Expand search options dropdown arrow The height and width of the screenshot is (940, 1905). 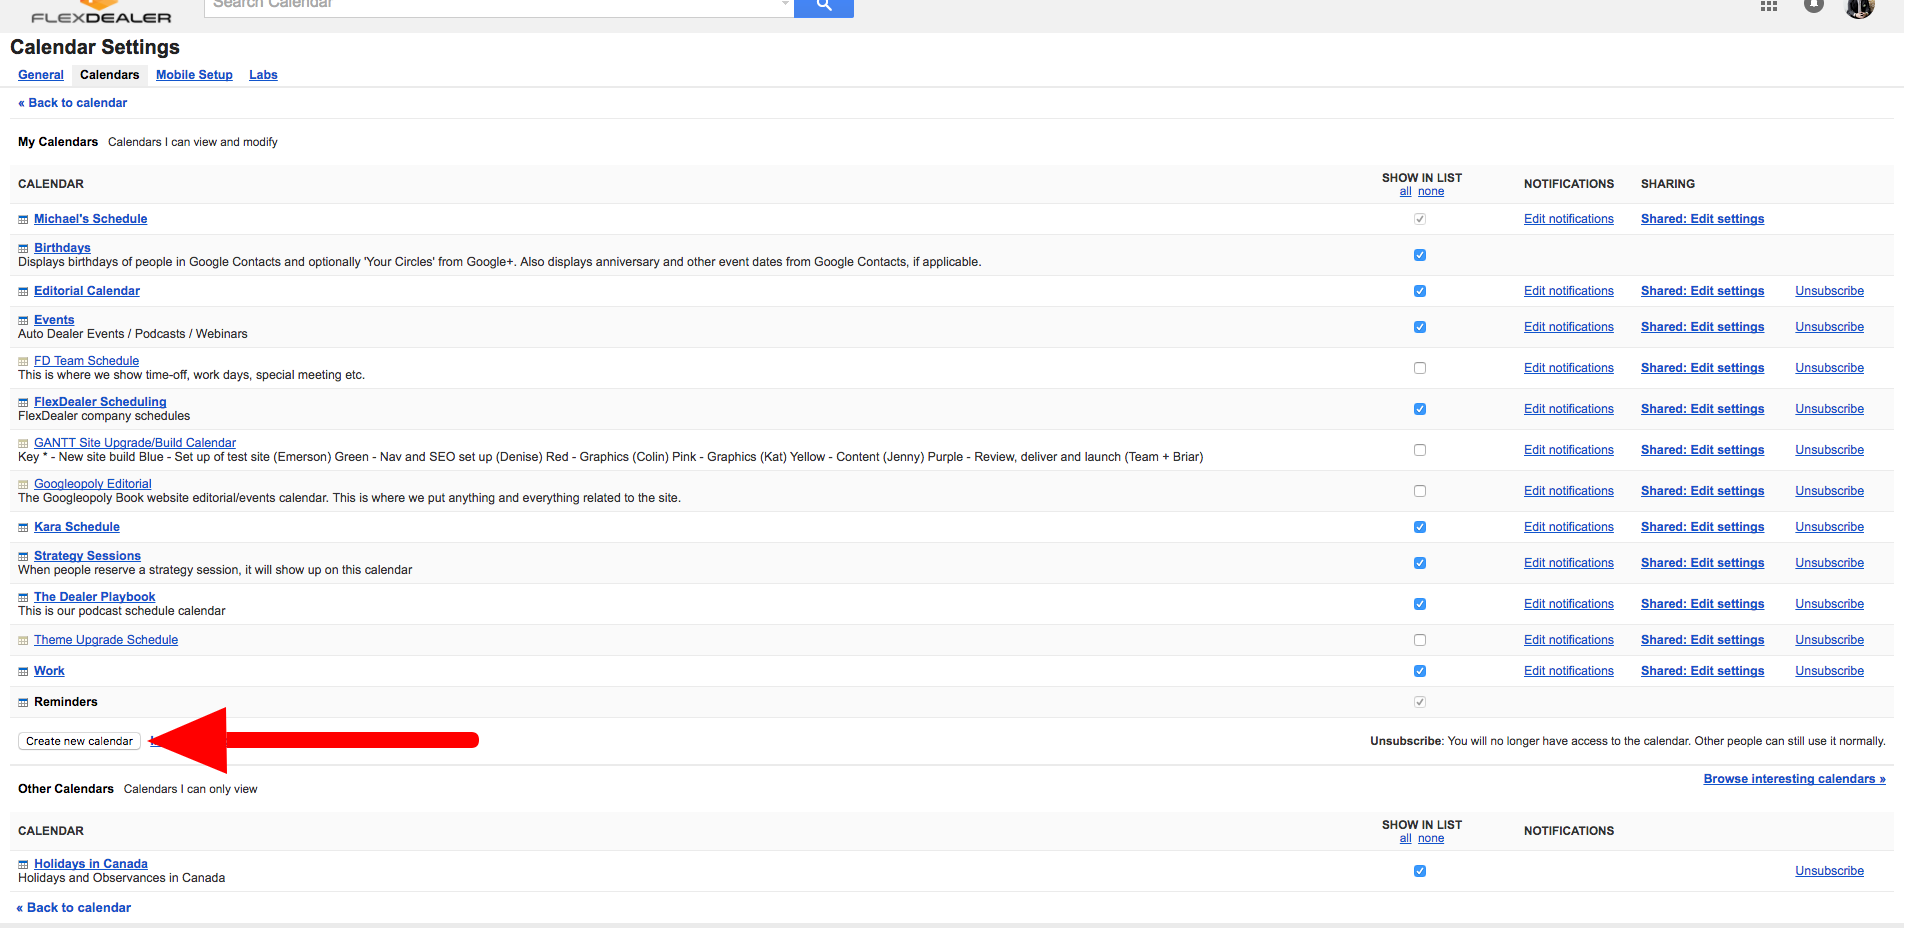point(784,5)
